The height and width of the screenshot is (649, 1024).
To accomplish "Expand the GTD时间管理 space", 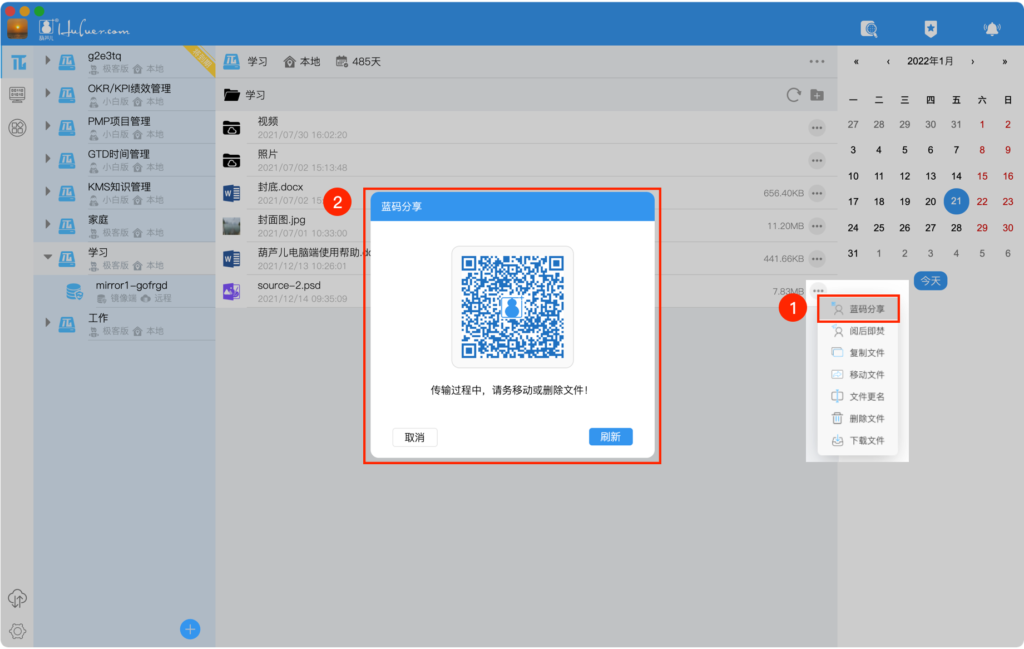I will 48,158.
